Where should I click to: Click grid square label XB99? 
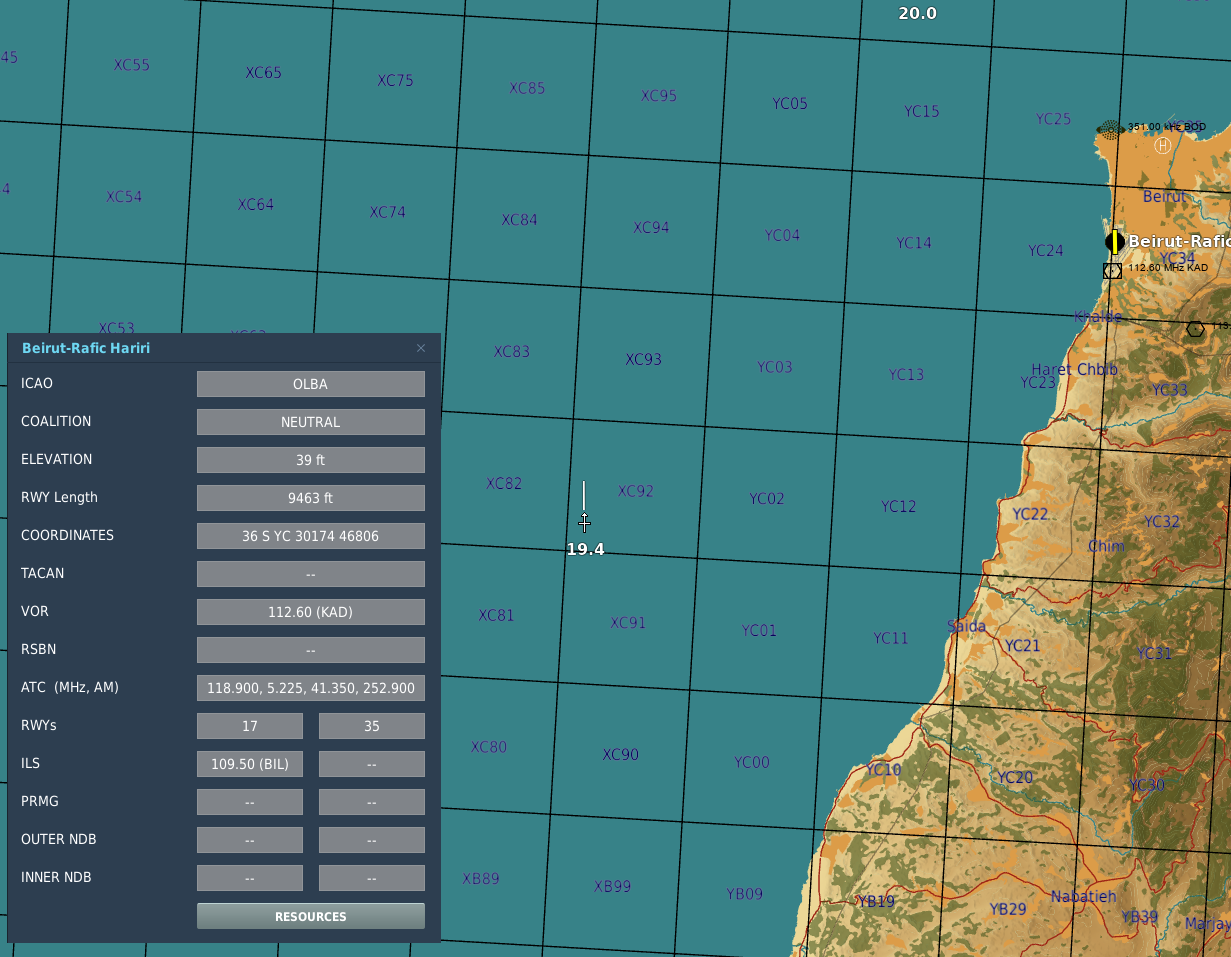[x=612, y=886]
